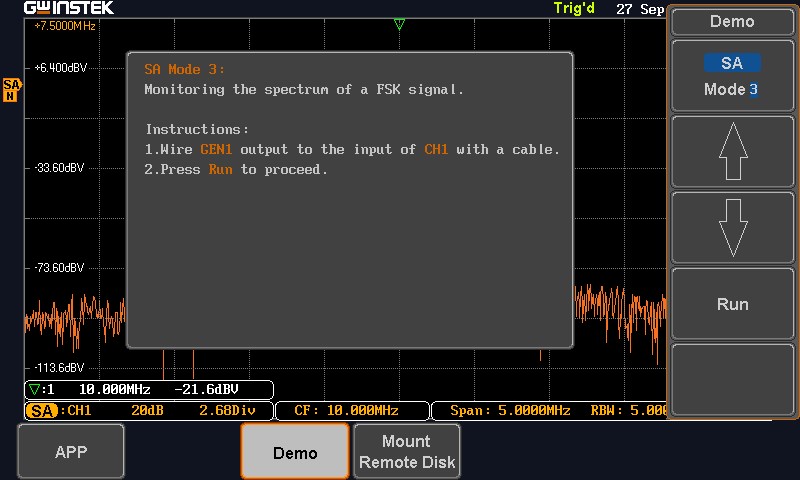Click the CF: 10.000MHz center frequency field

click(346, 410)
